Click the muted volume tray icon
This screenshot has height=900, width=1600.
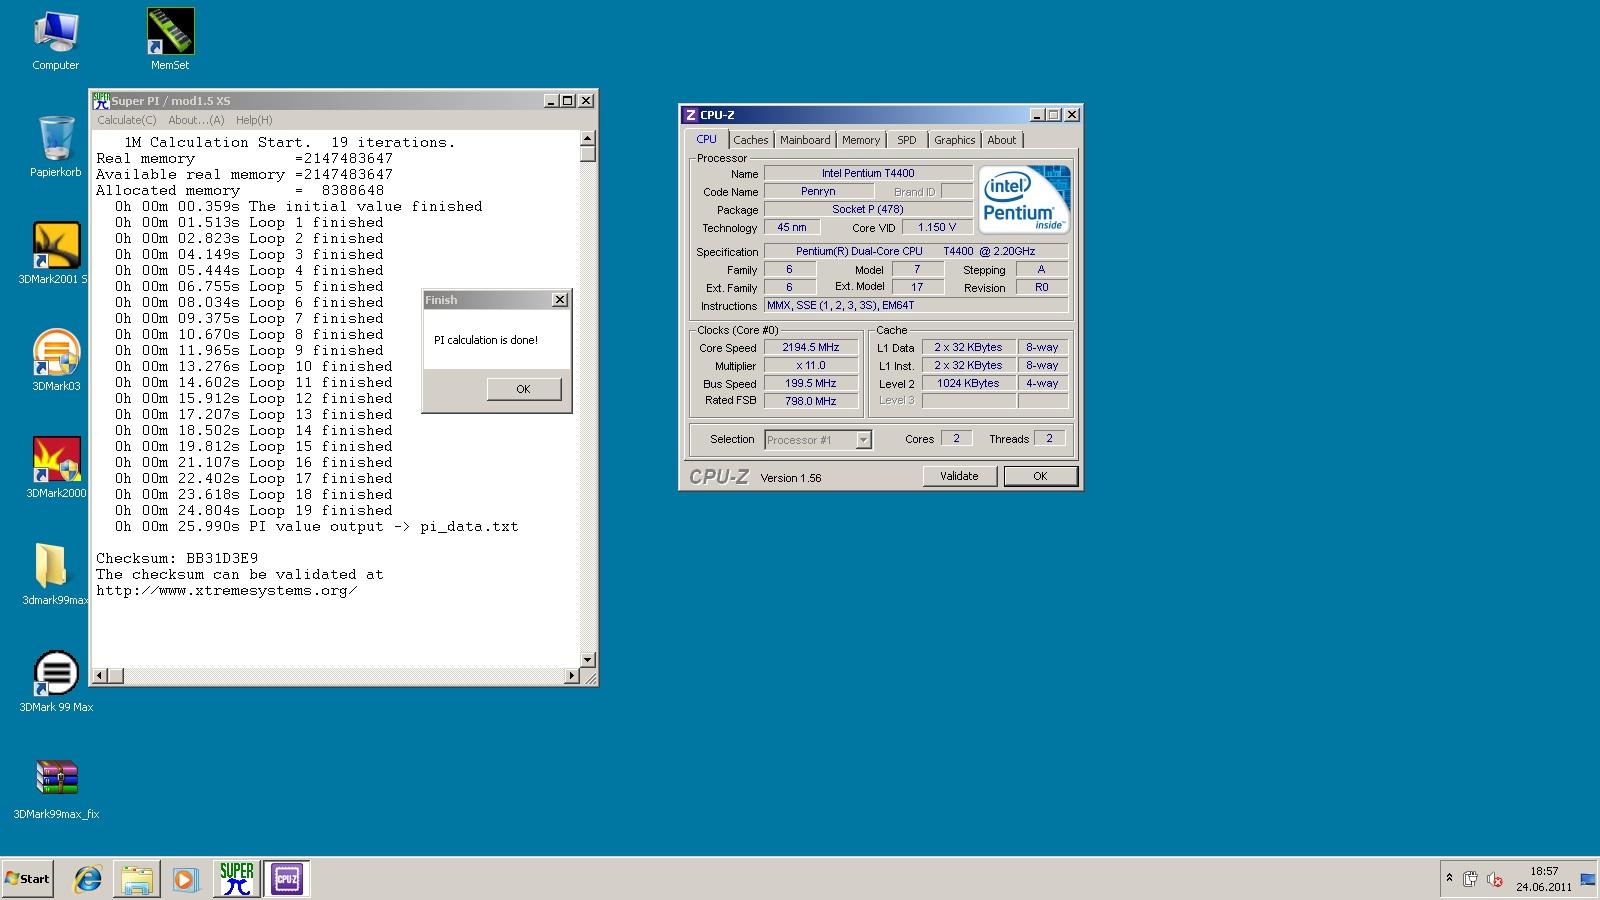point(1495,879)
